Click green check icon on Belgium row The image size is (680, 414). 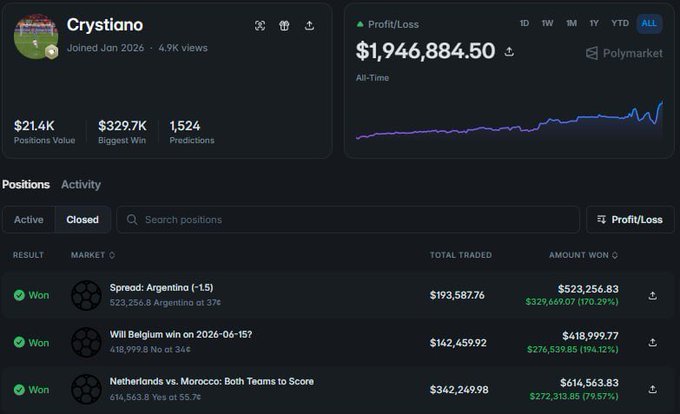click(19, 342)
